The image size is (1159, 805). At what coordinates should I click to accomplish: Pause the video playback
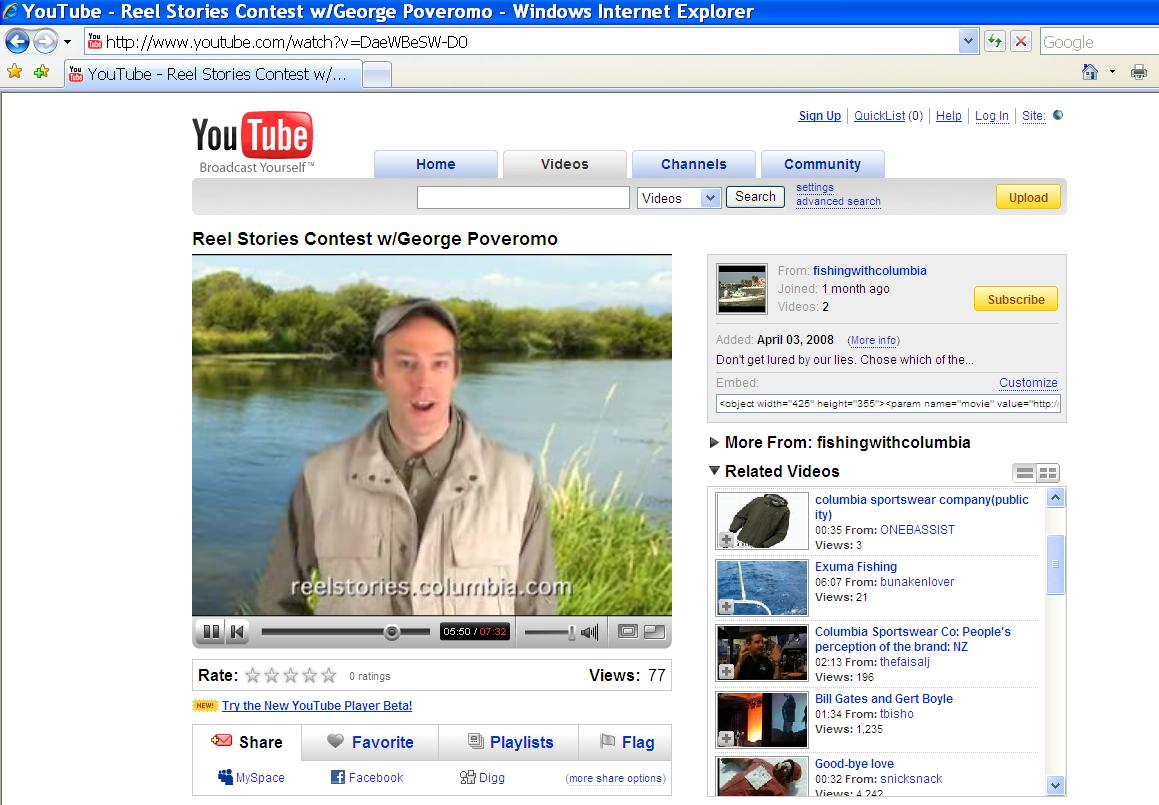(211, 631)
